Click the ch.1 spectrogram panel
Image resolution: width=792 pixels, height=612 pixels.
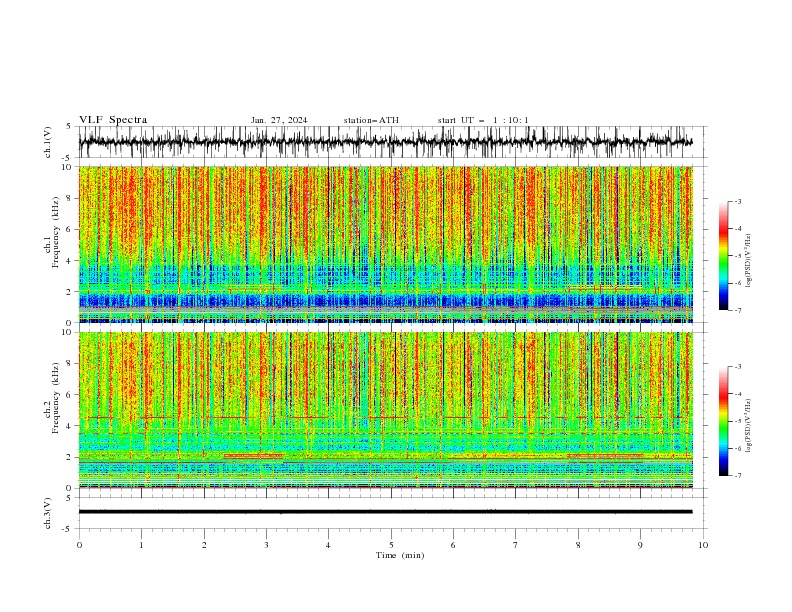385,244
